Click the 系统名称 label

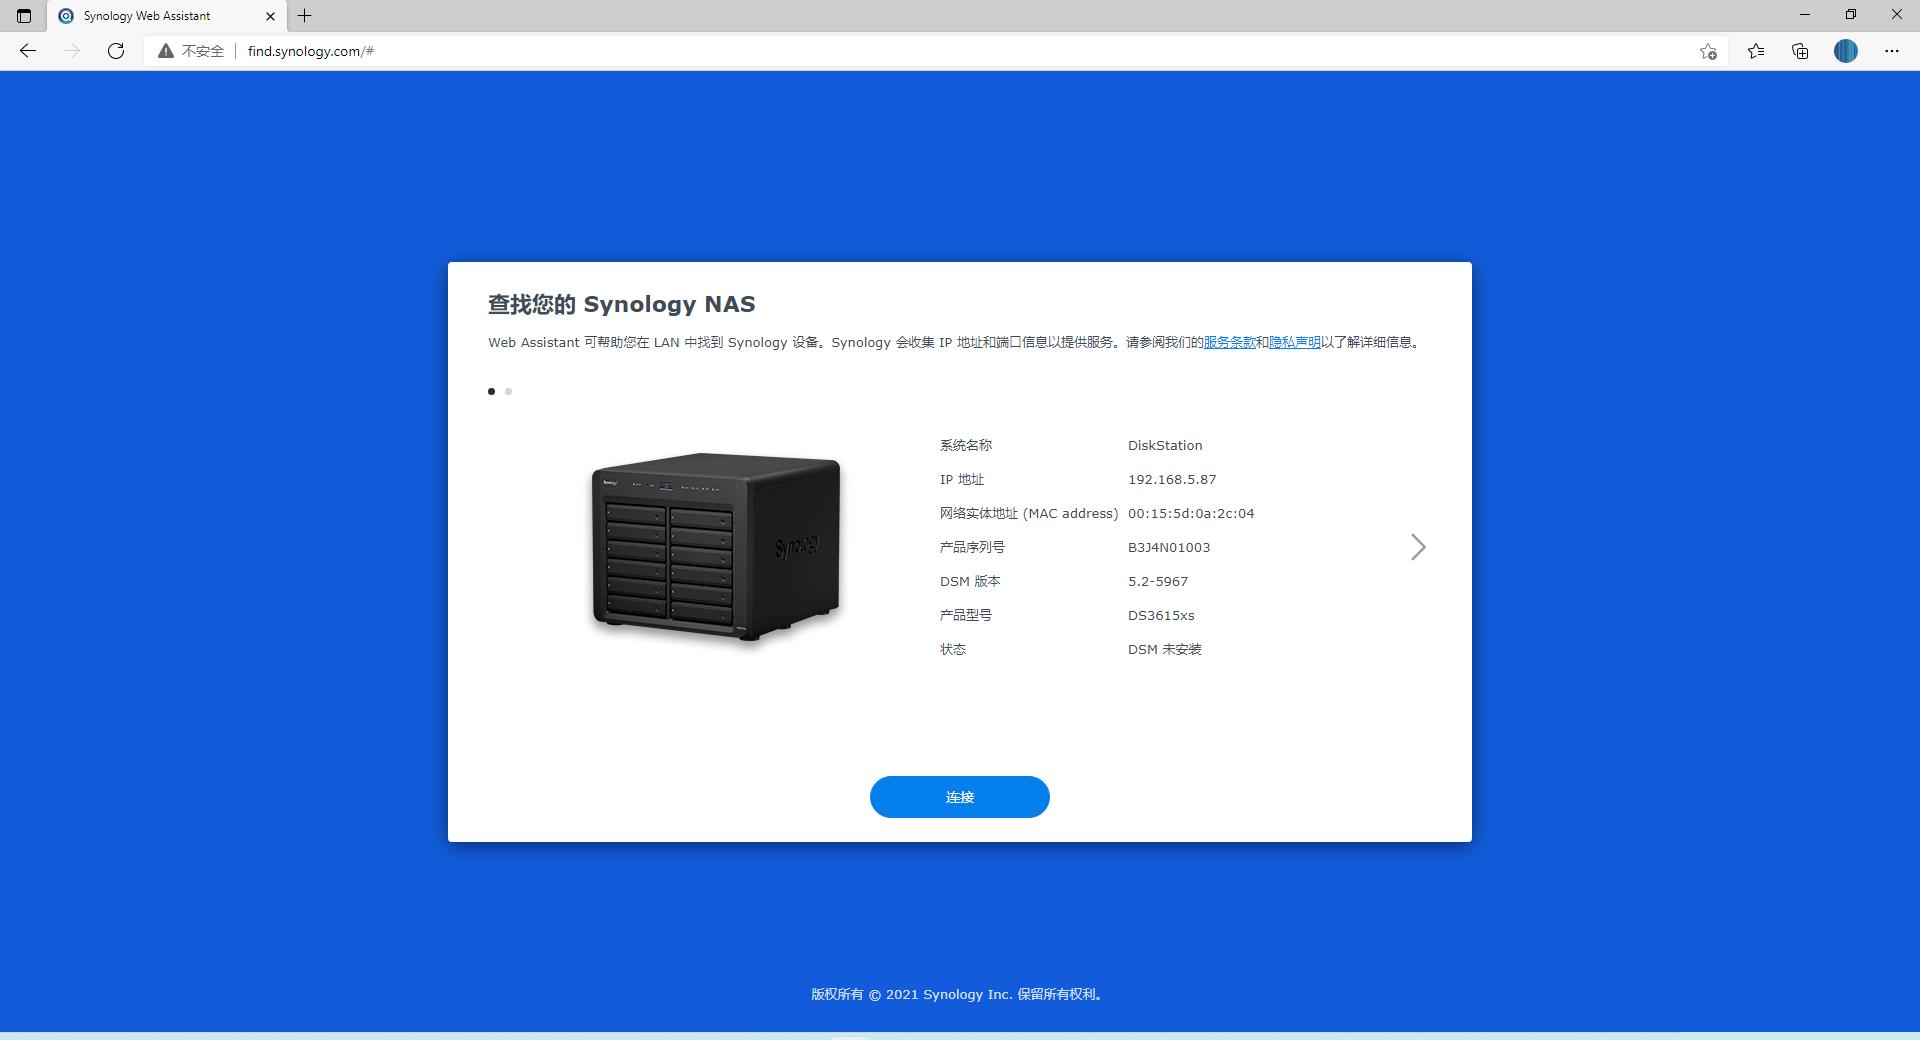click(x=966, y=445)
